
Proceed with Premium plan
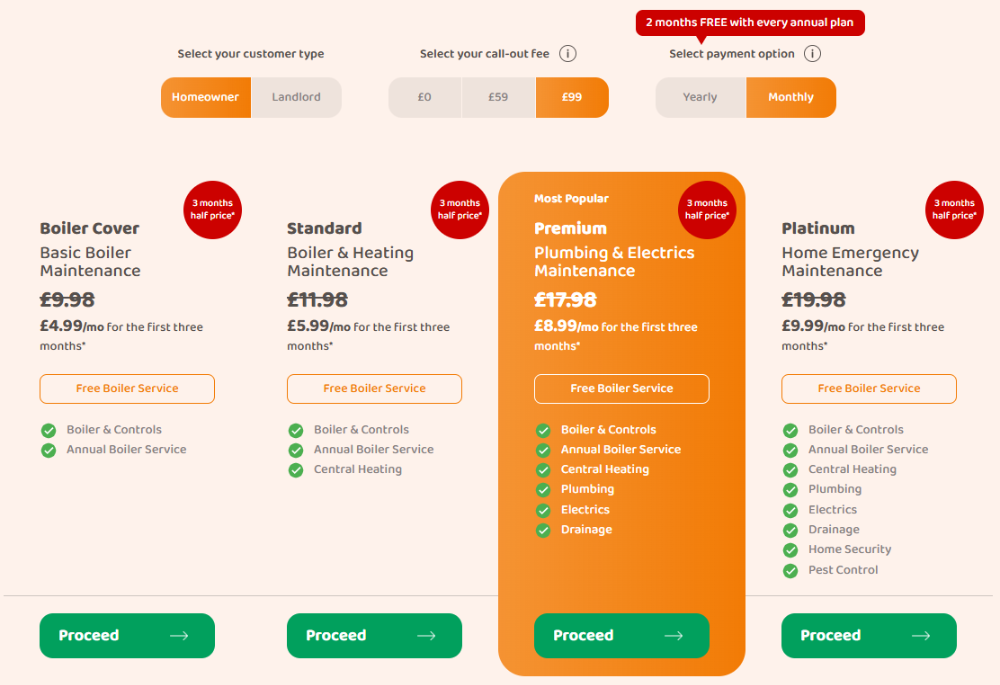click(621, 635)
